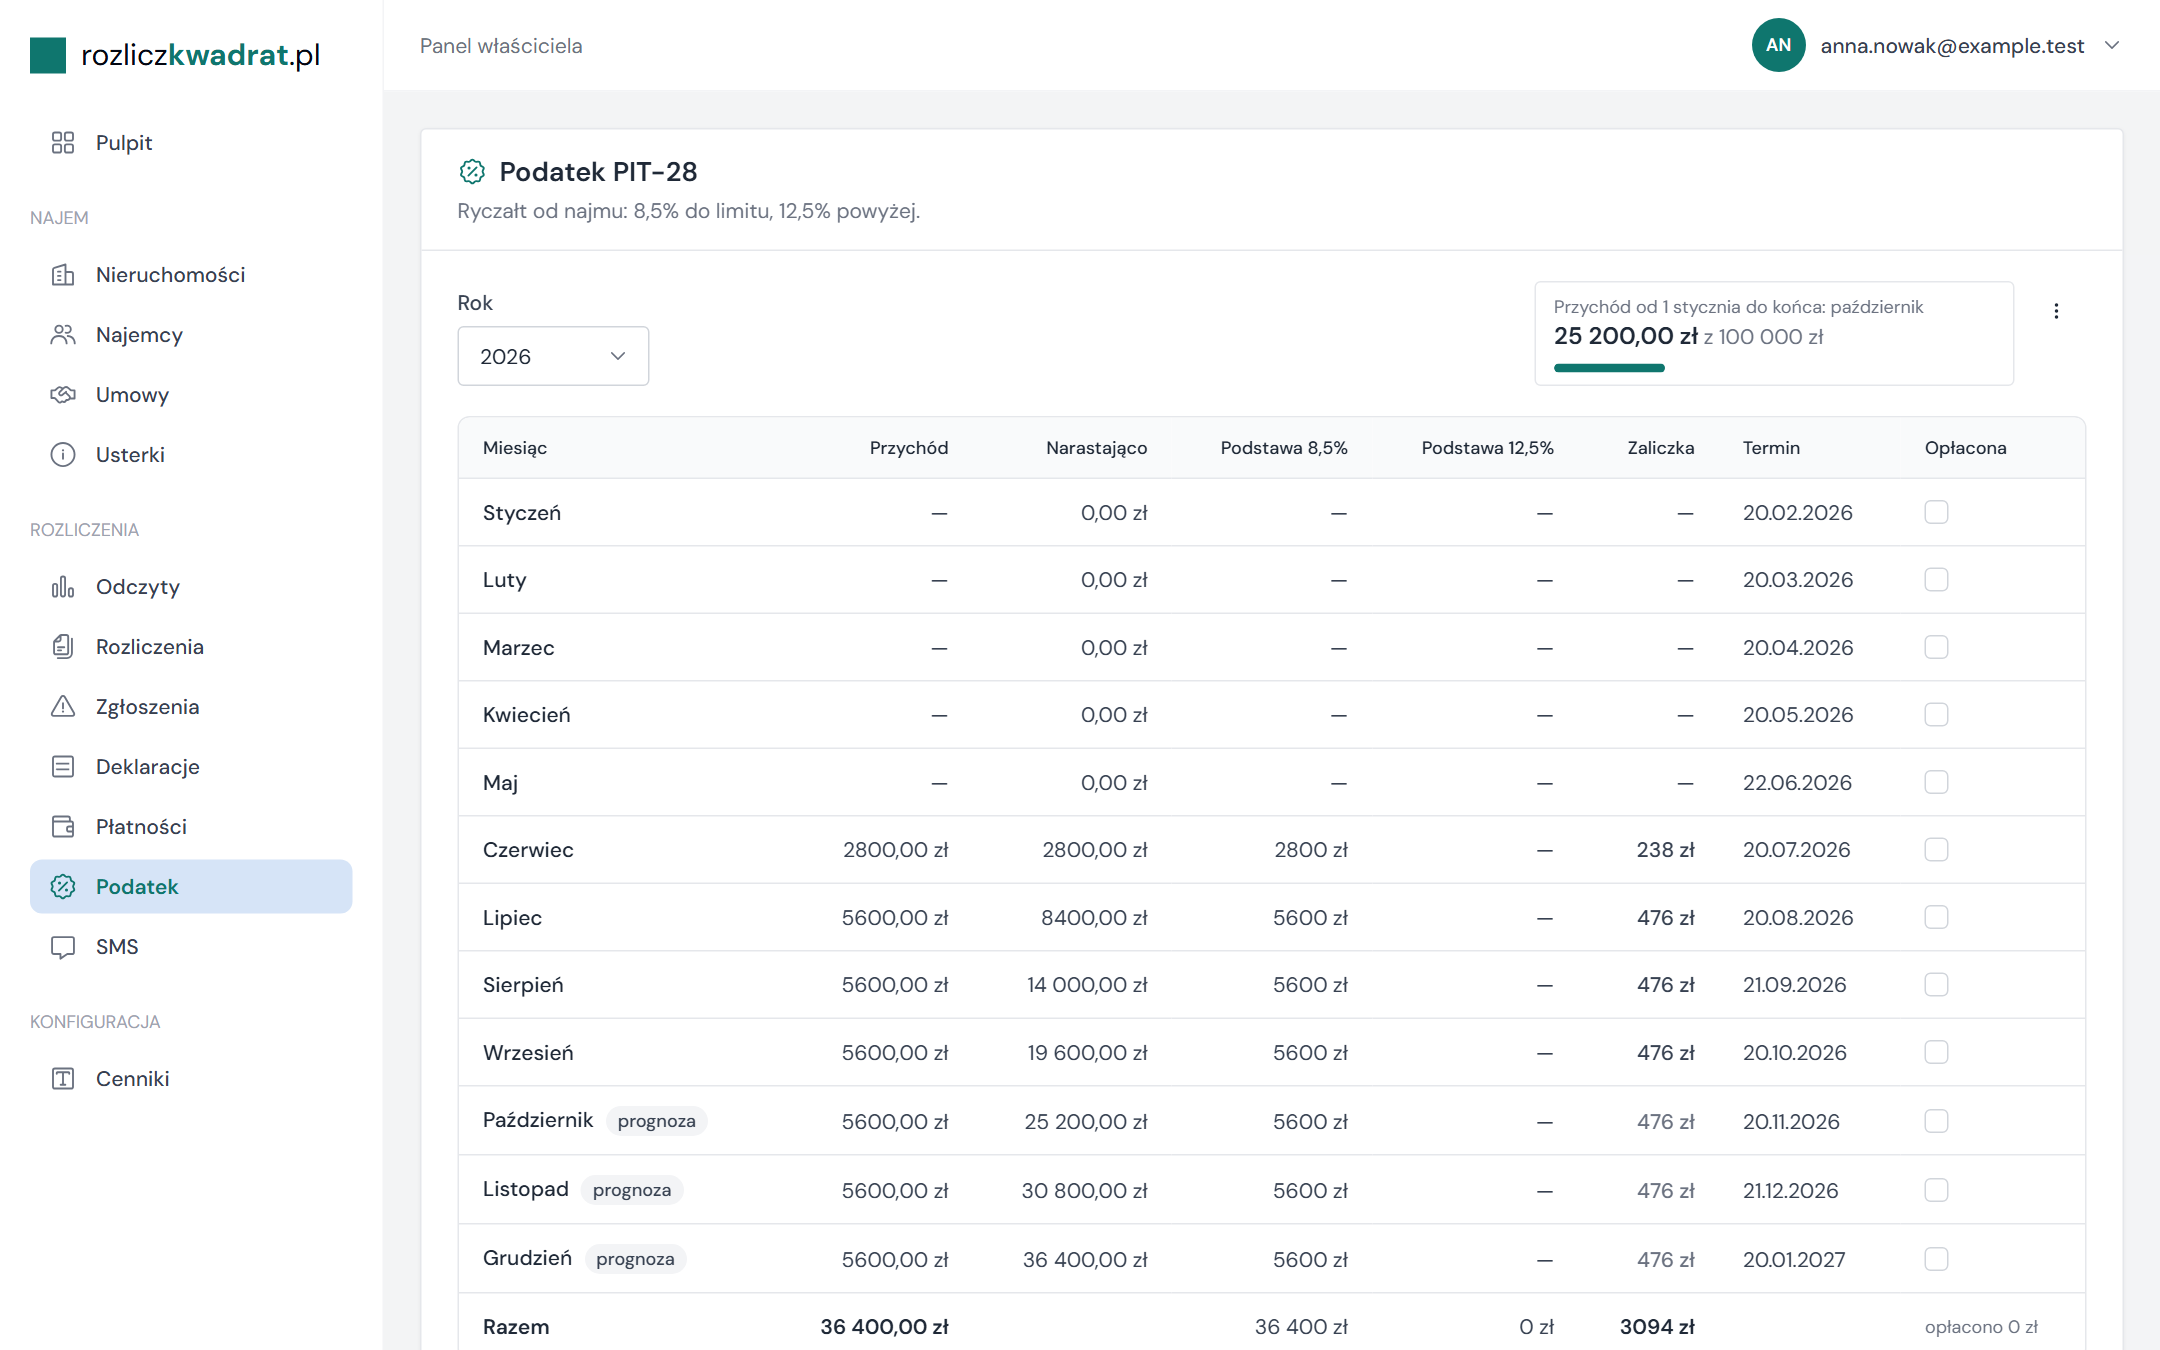The width and height of the screenshot is (2160, 1350).
Task: Check the Grudzień Opłacona checkbox
Action: click(1936, 1259)
